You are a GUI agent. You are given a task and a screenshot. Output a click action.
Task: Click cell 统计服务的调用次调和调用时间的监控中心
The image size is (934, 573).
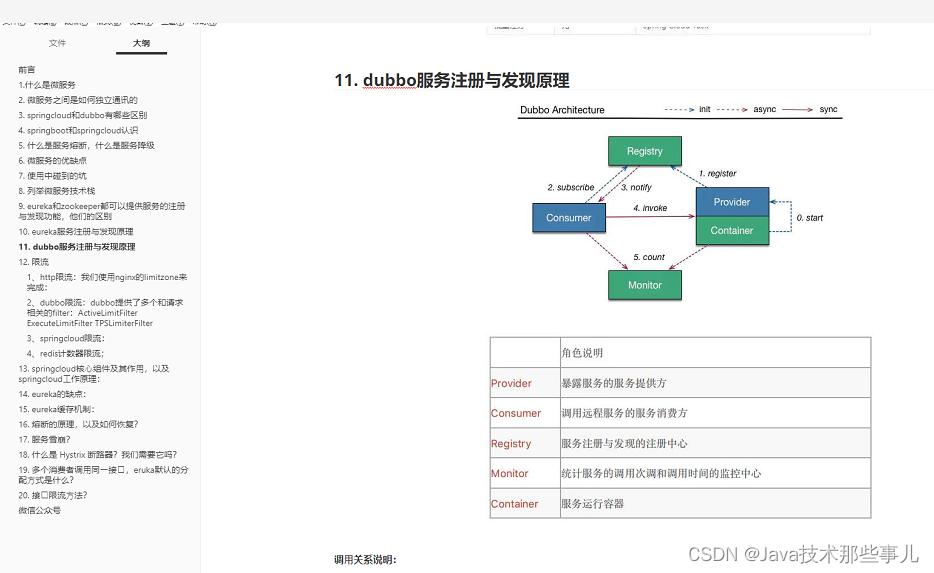[715, 473]
